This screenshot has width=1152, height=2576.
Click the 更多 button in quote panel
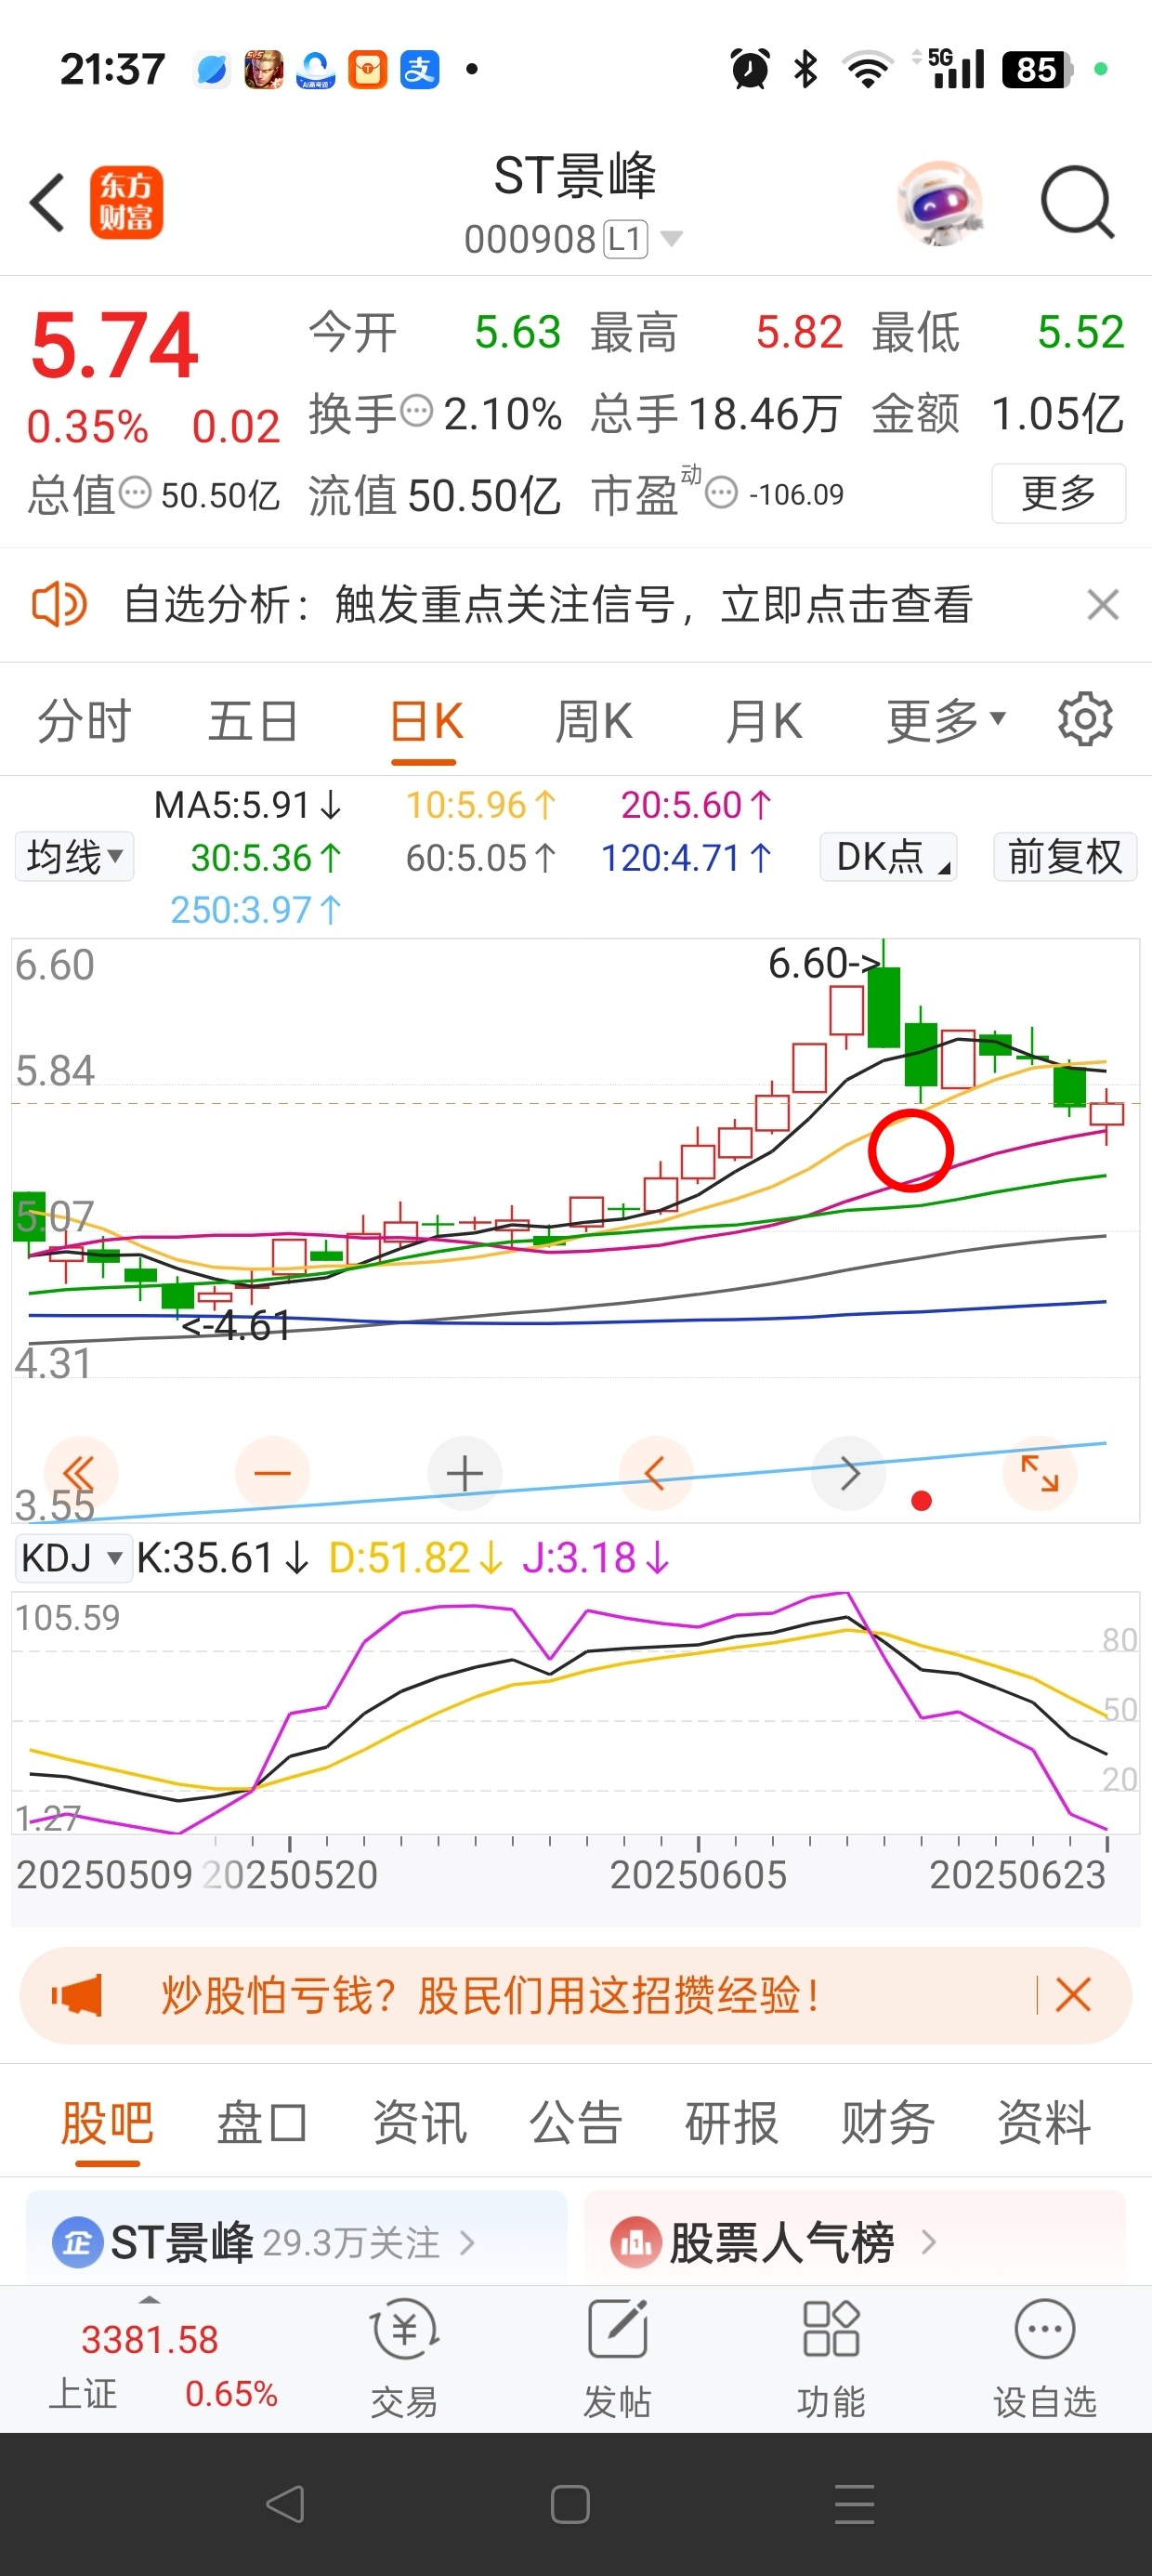[x=1058, y=493]
